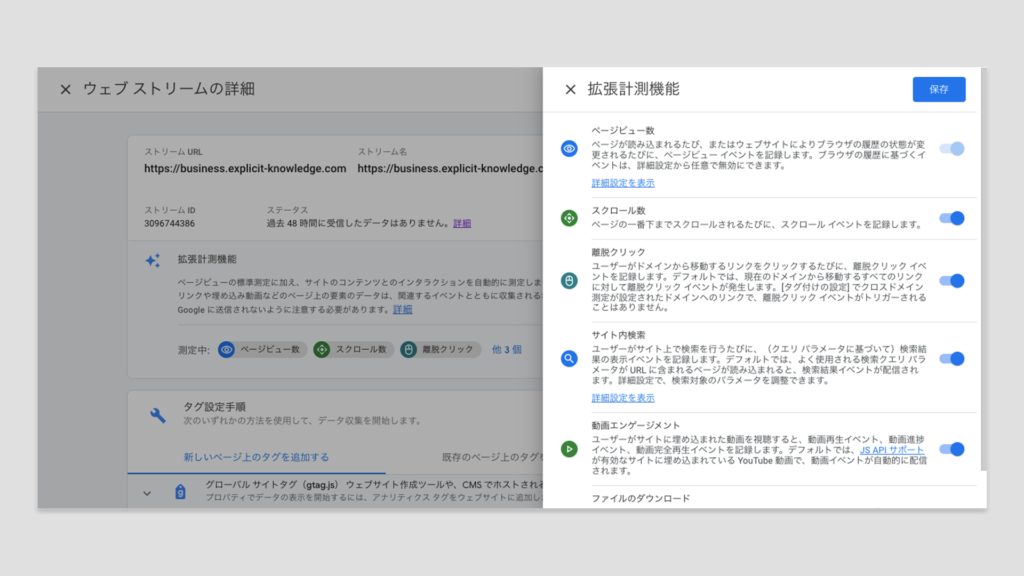The width and height of the screenshot is (1024, 576).
Task: Show 詳細設定を表示 under サイト内検索
Action: point(623,397)
